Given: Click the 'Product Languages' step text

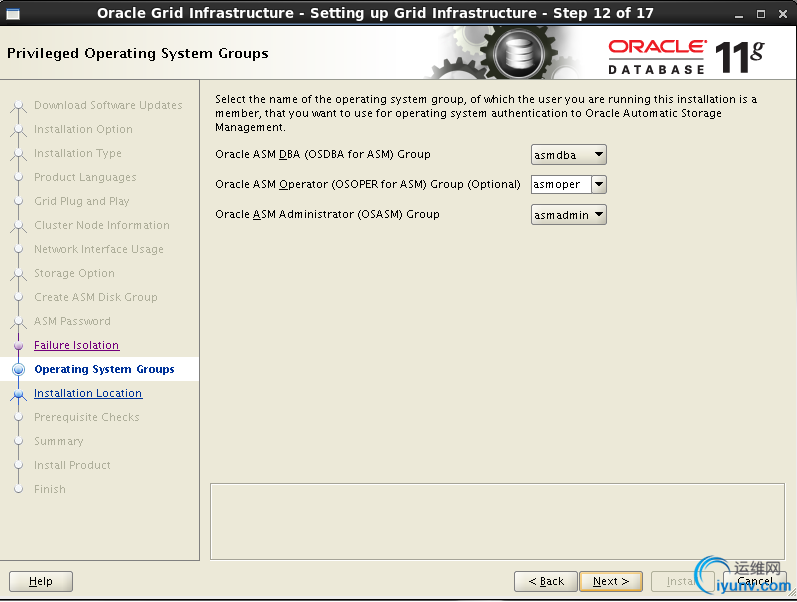Looking at the screenshot, I should click(85, 177).
